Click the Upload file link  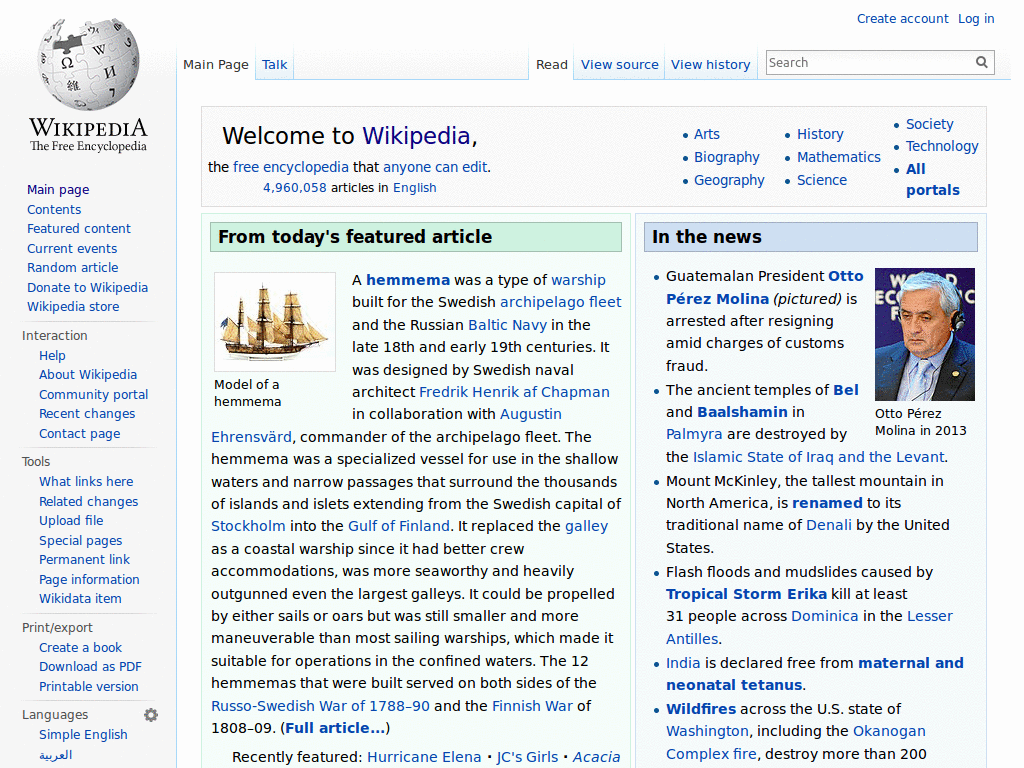[71, 520]
